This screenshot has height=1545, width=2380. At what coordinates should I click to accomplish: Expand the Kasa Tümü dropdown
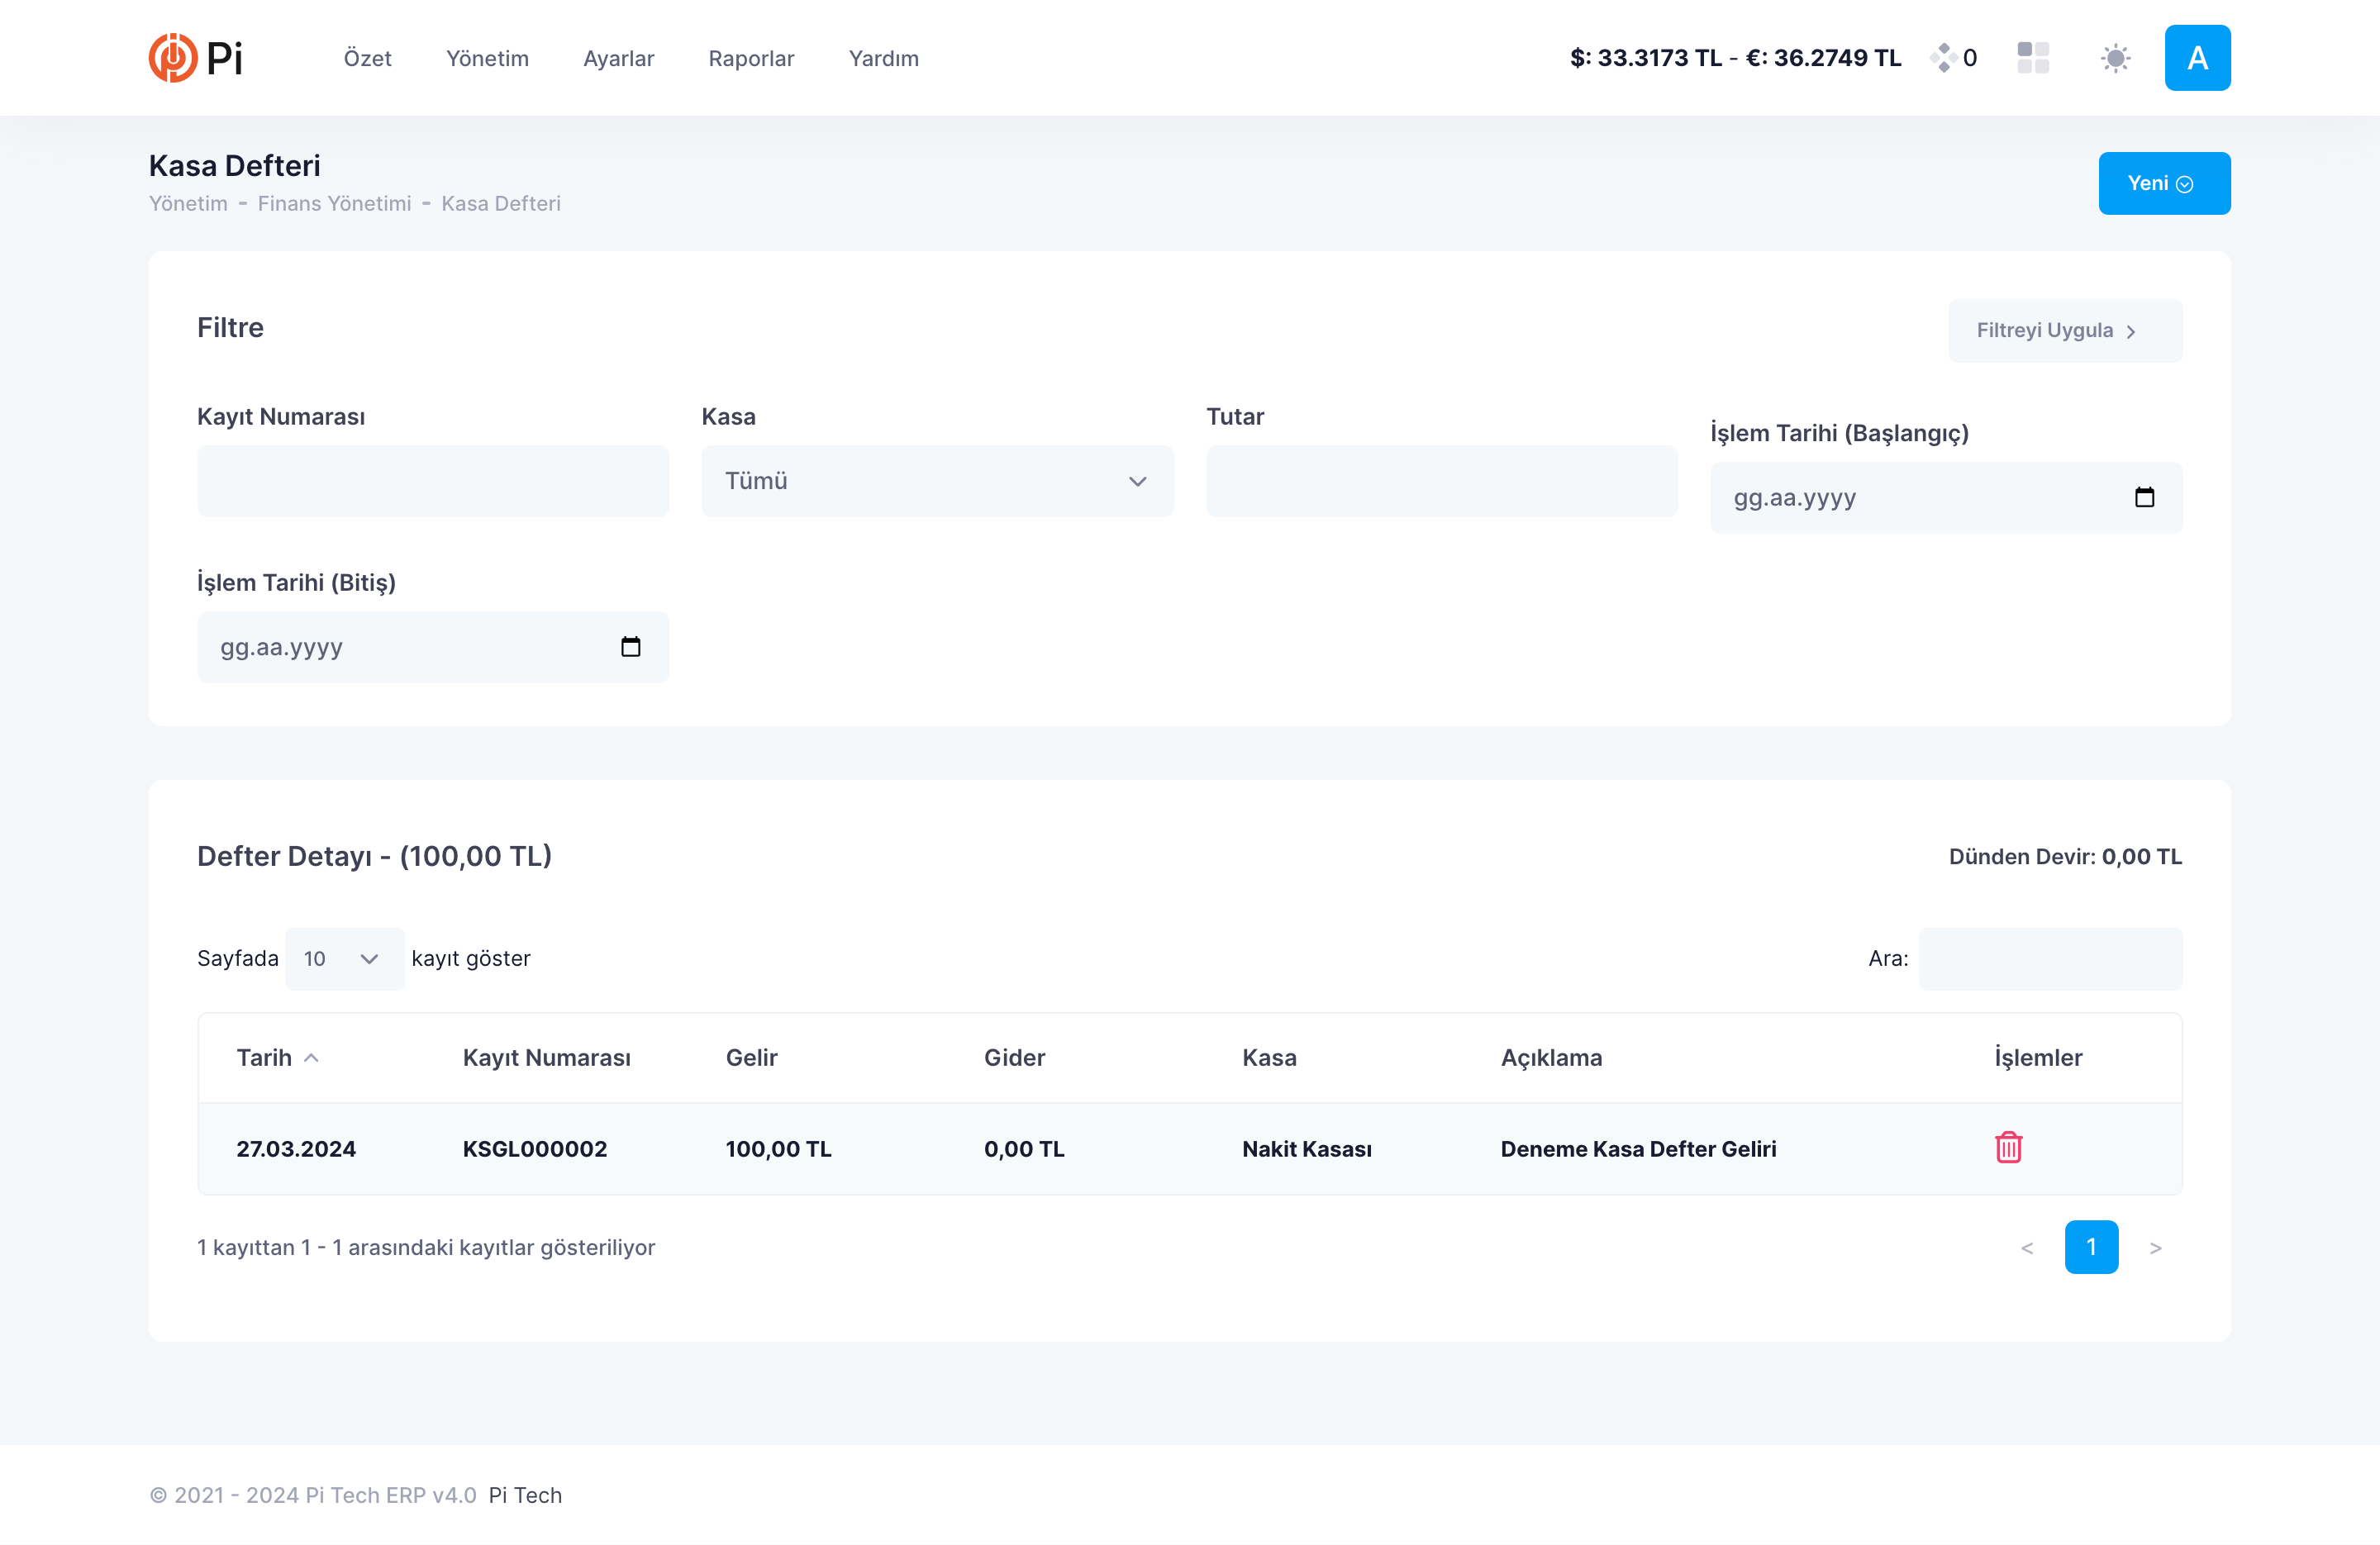937,481
